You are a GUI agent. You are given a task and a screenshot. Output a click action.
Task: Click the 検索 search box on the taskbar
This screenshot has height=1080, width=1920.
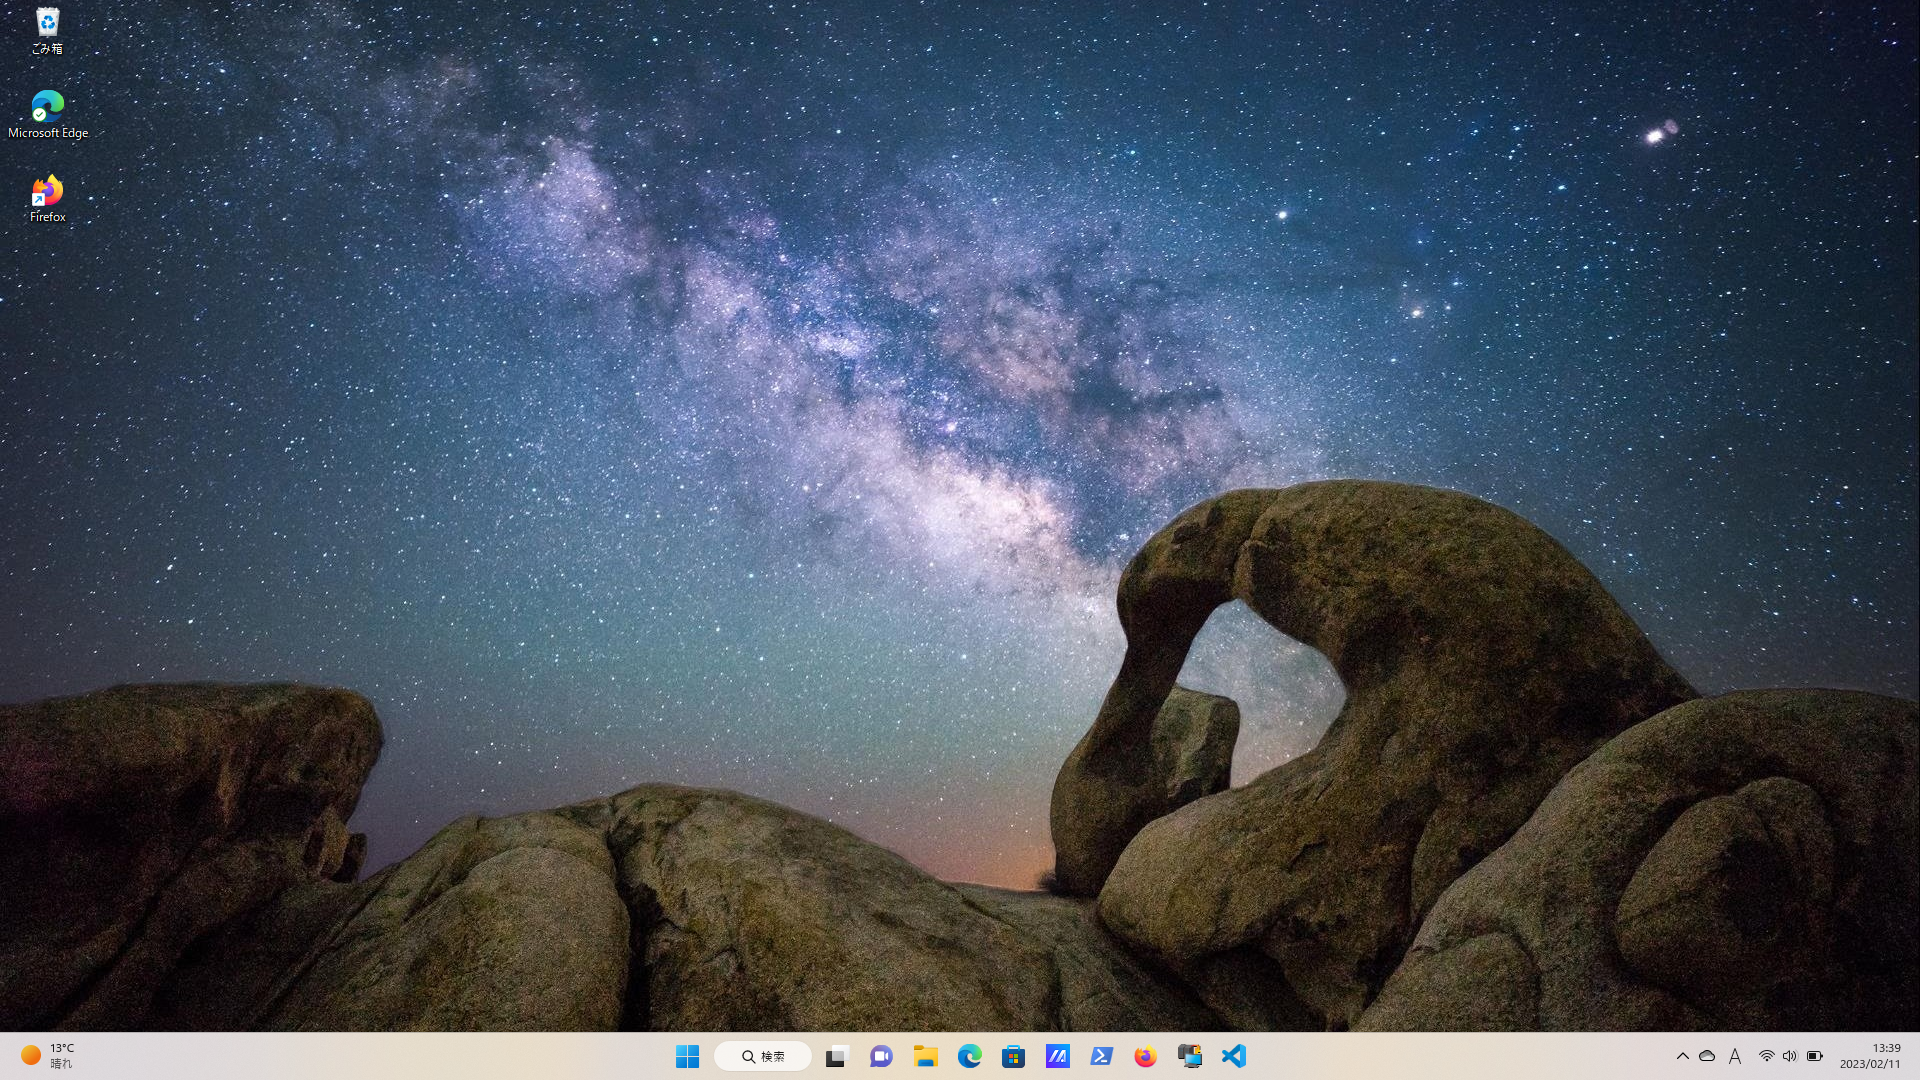[x=762, y=1056]
